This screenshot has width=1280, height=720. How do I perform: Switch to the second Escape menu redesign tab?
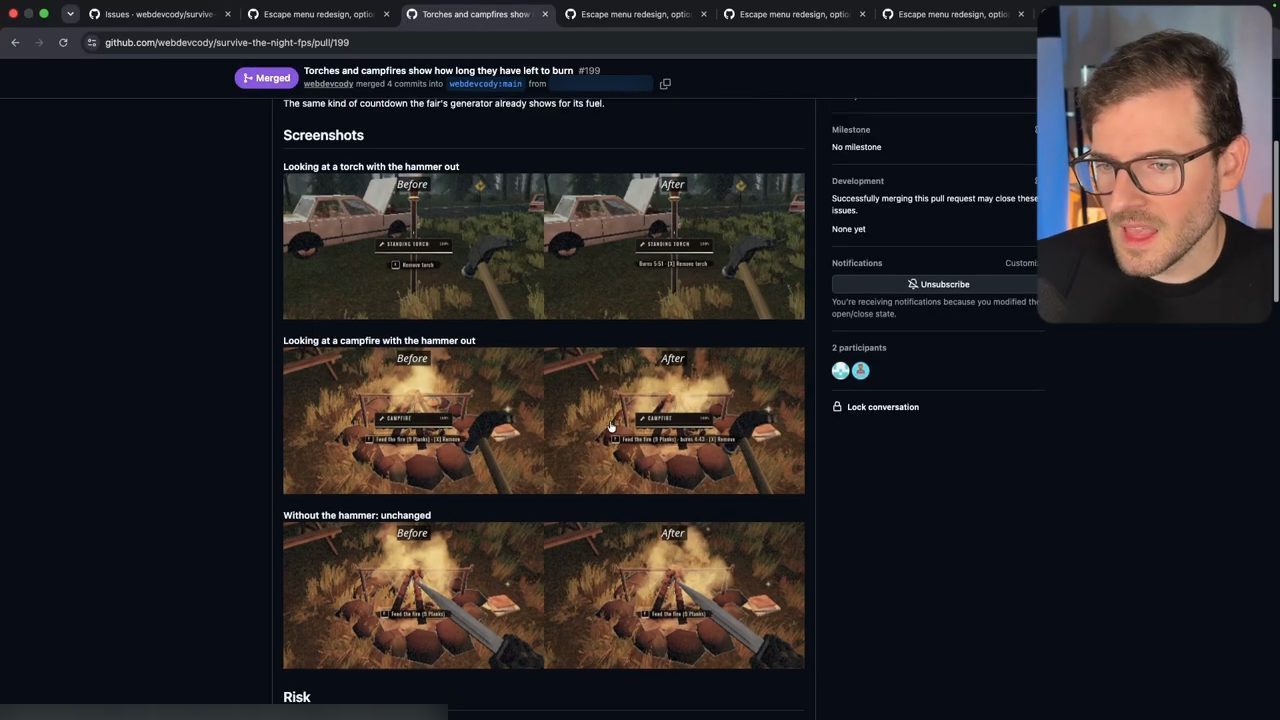(636, 14)
